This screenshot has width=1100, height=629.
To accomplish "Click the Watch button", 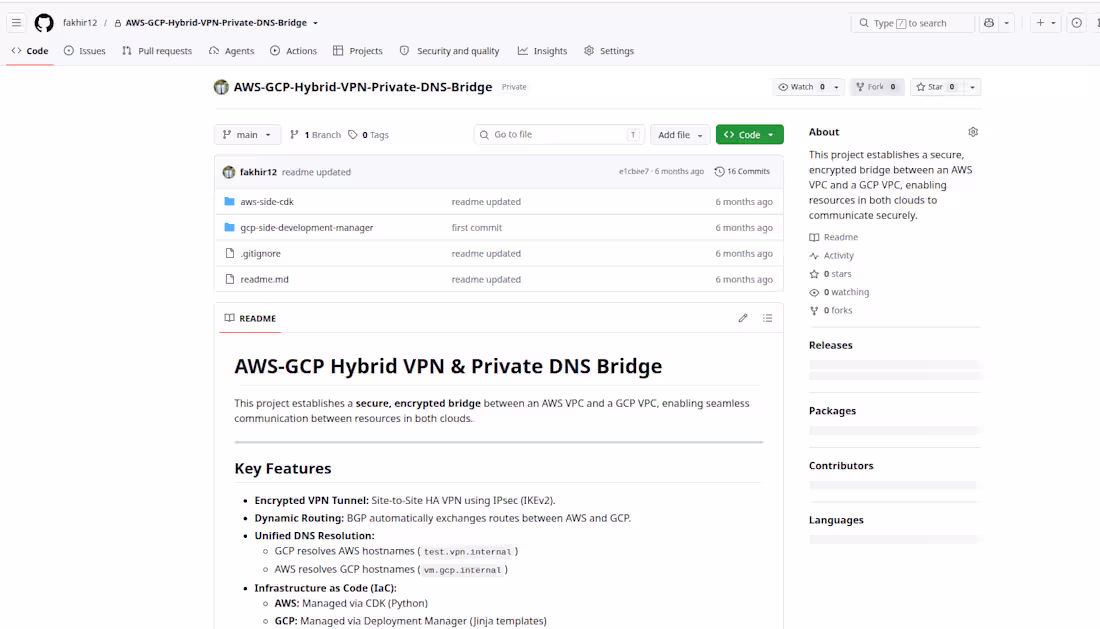I will pos(801,87).
